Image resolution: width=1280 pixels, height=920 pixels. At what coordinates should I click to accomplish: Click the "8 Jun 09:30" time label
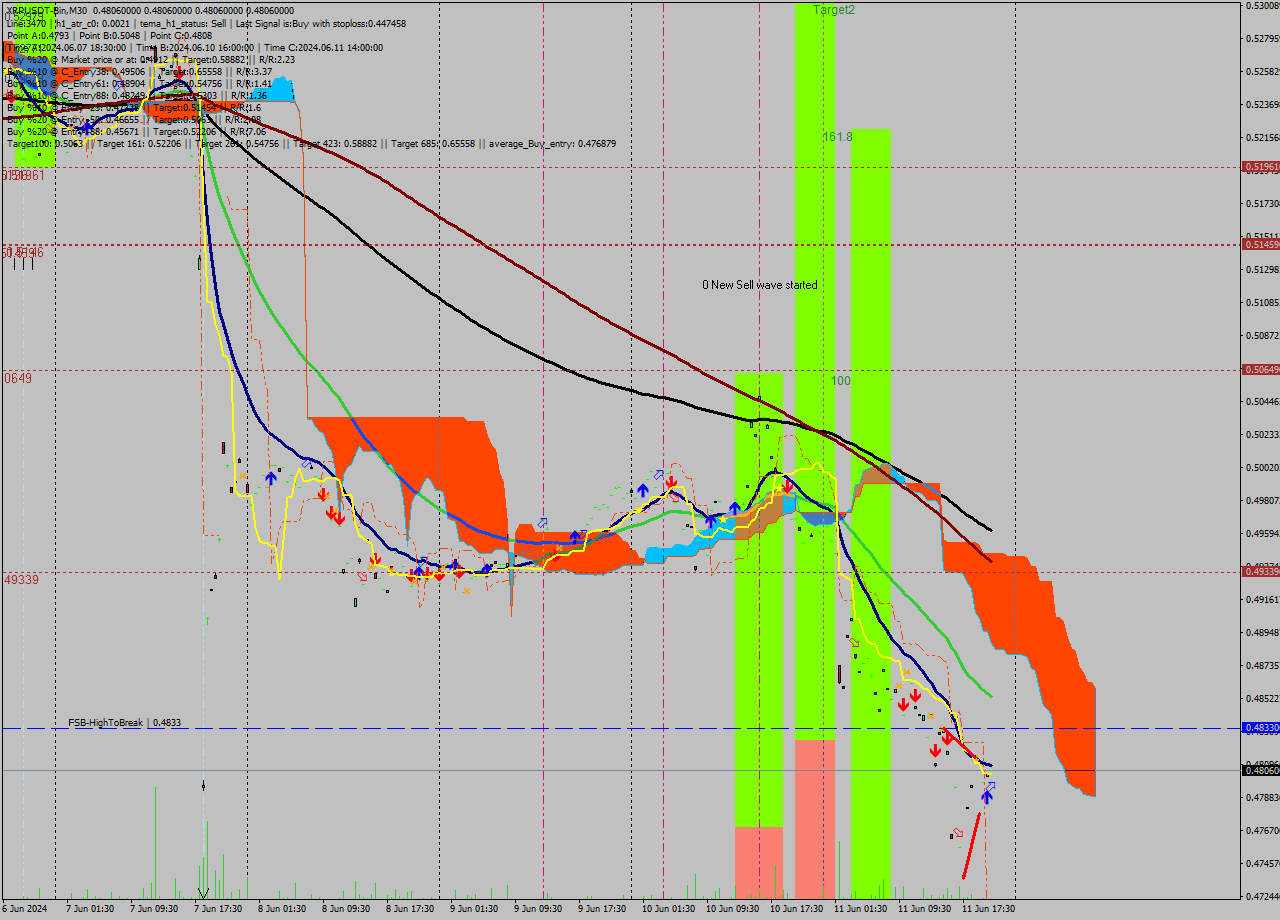pos(346,909)
